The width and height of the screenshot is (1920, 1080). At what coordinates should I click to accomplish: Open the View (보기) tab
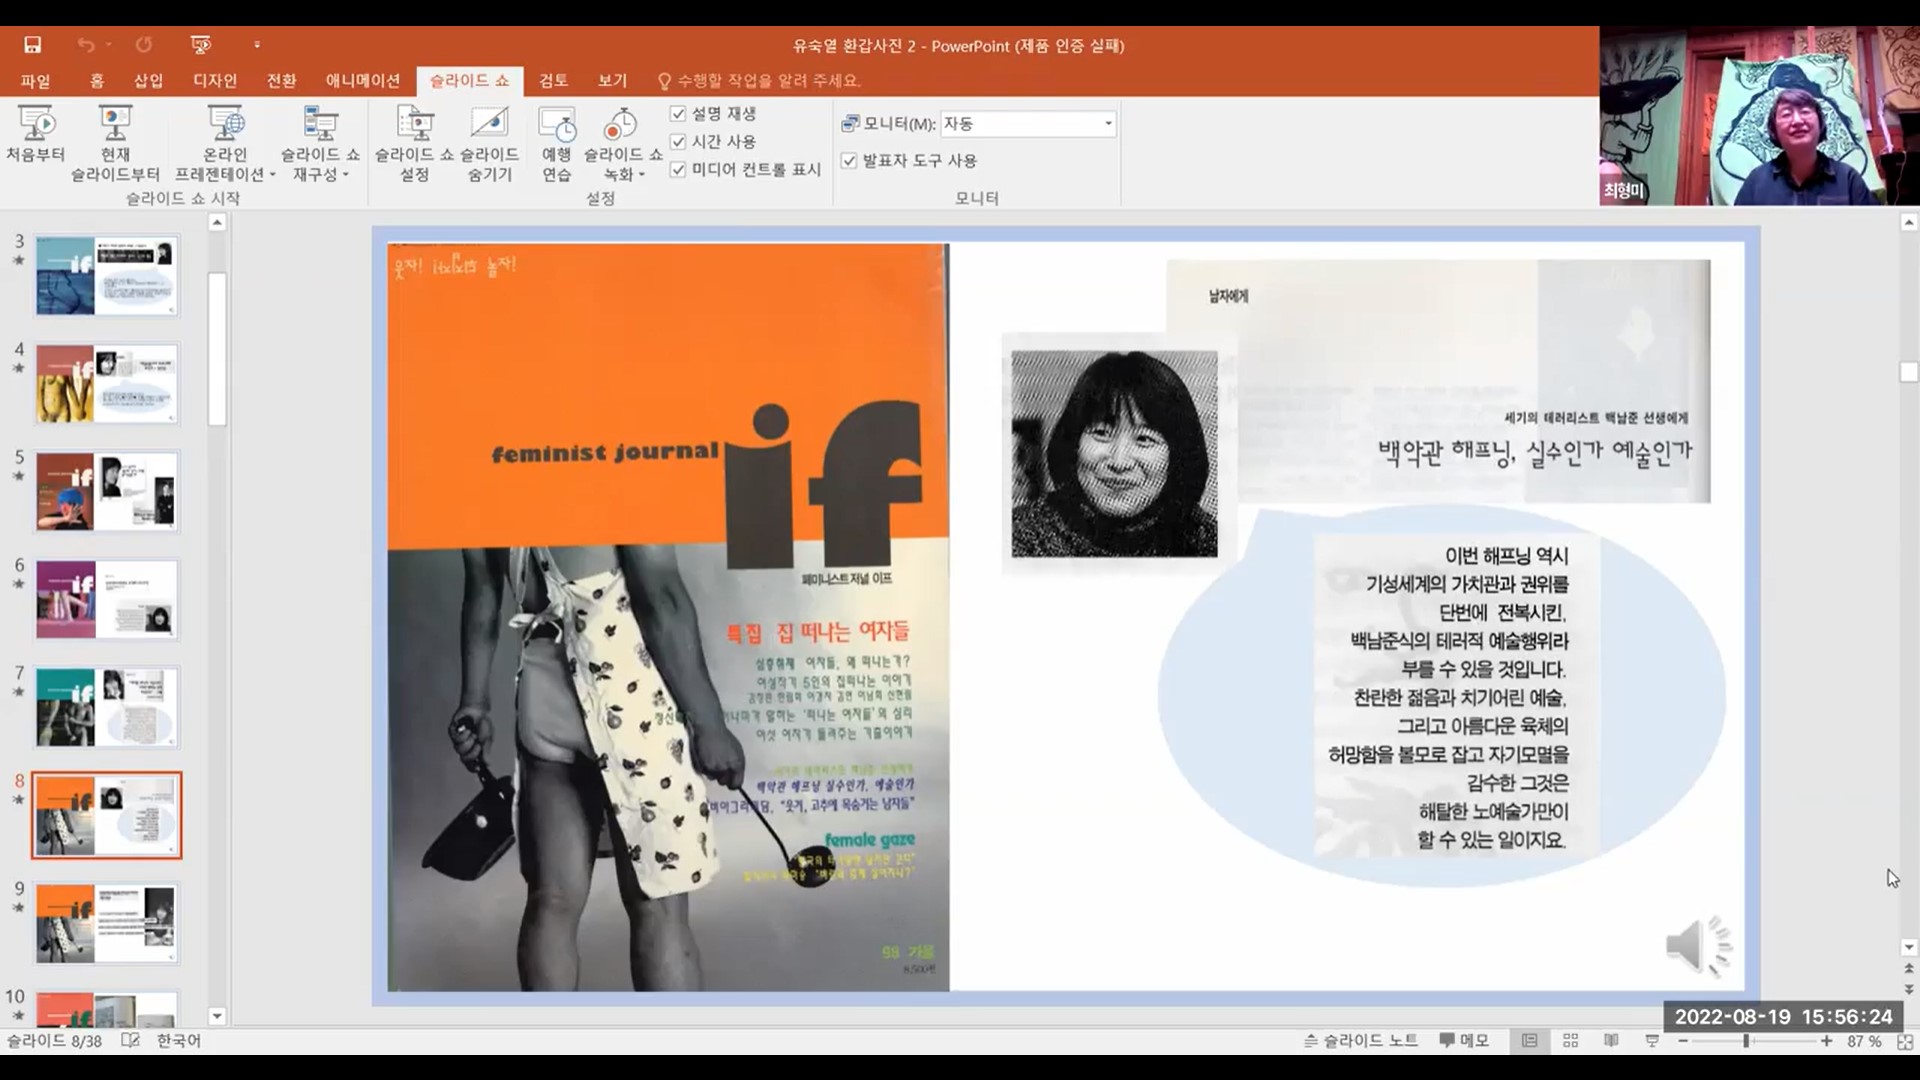pos(612,81)
